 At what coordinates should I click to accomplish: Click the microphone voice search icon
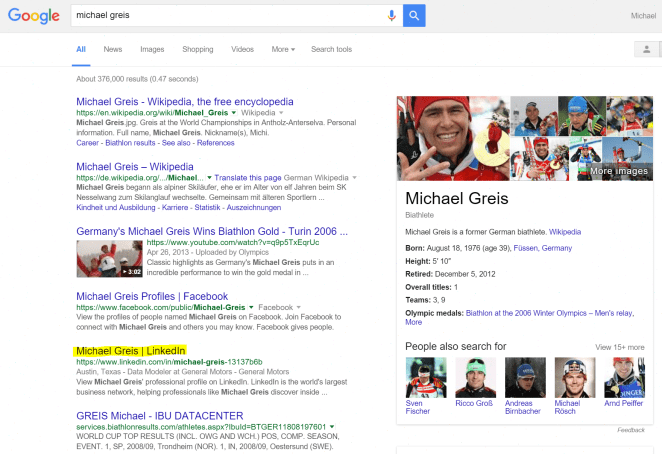391,16
